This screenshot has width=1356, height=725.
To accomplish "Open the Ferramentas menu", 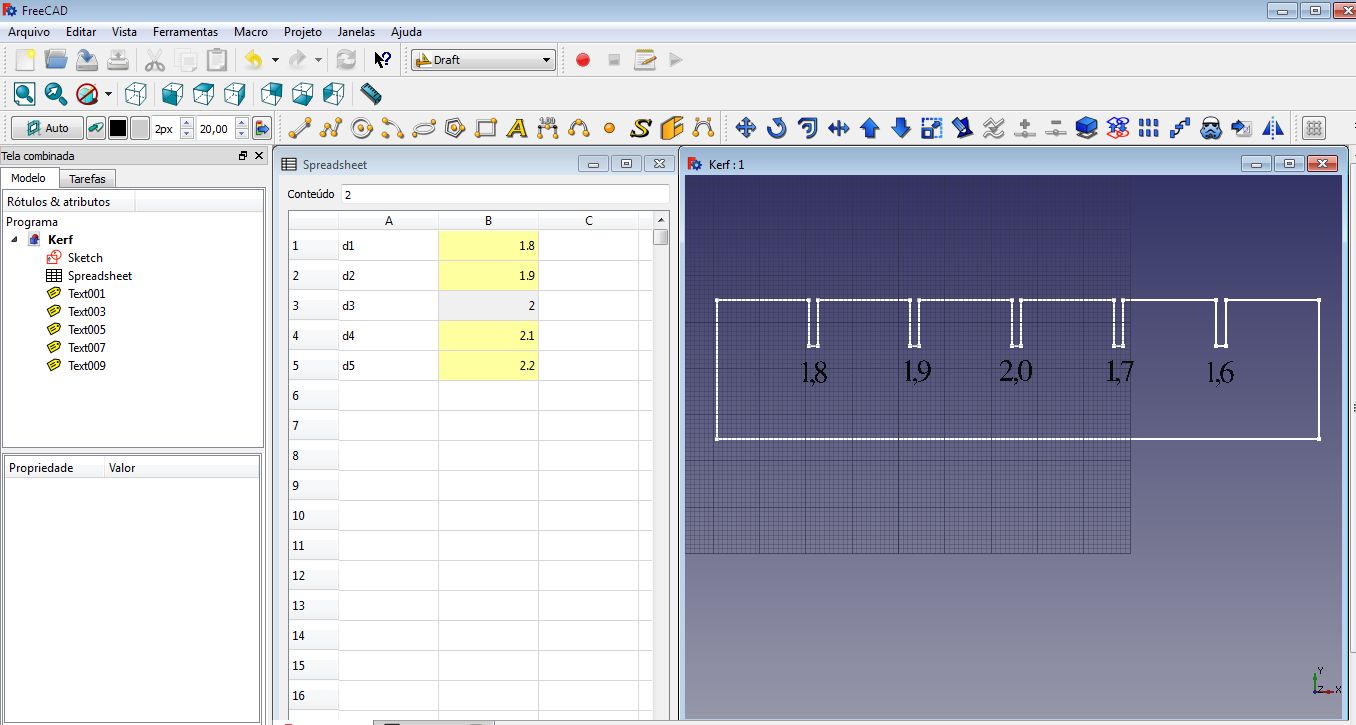I will tap(185, 32).
